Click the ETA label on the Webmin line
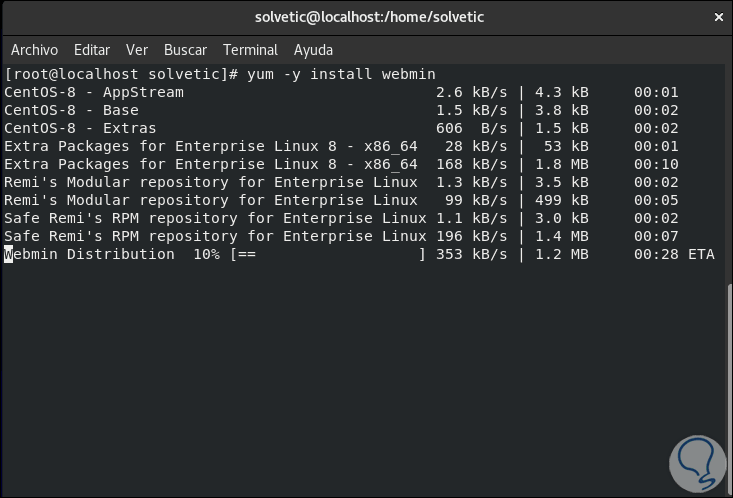The height and width of the screenshot is (498, 733). [x=701, y=255]
